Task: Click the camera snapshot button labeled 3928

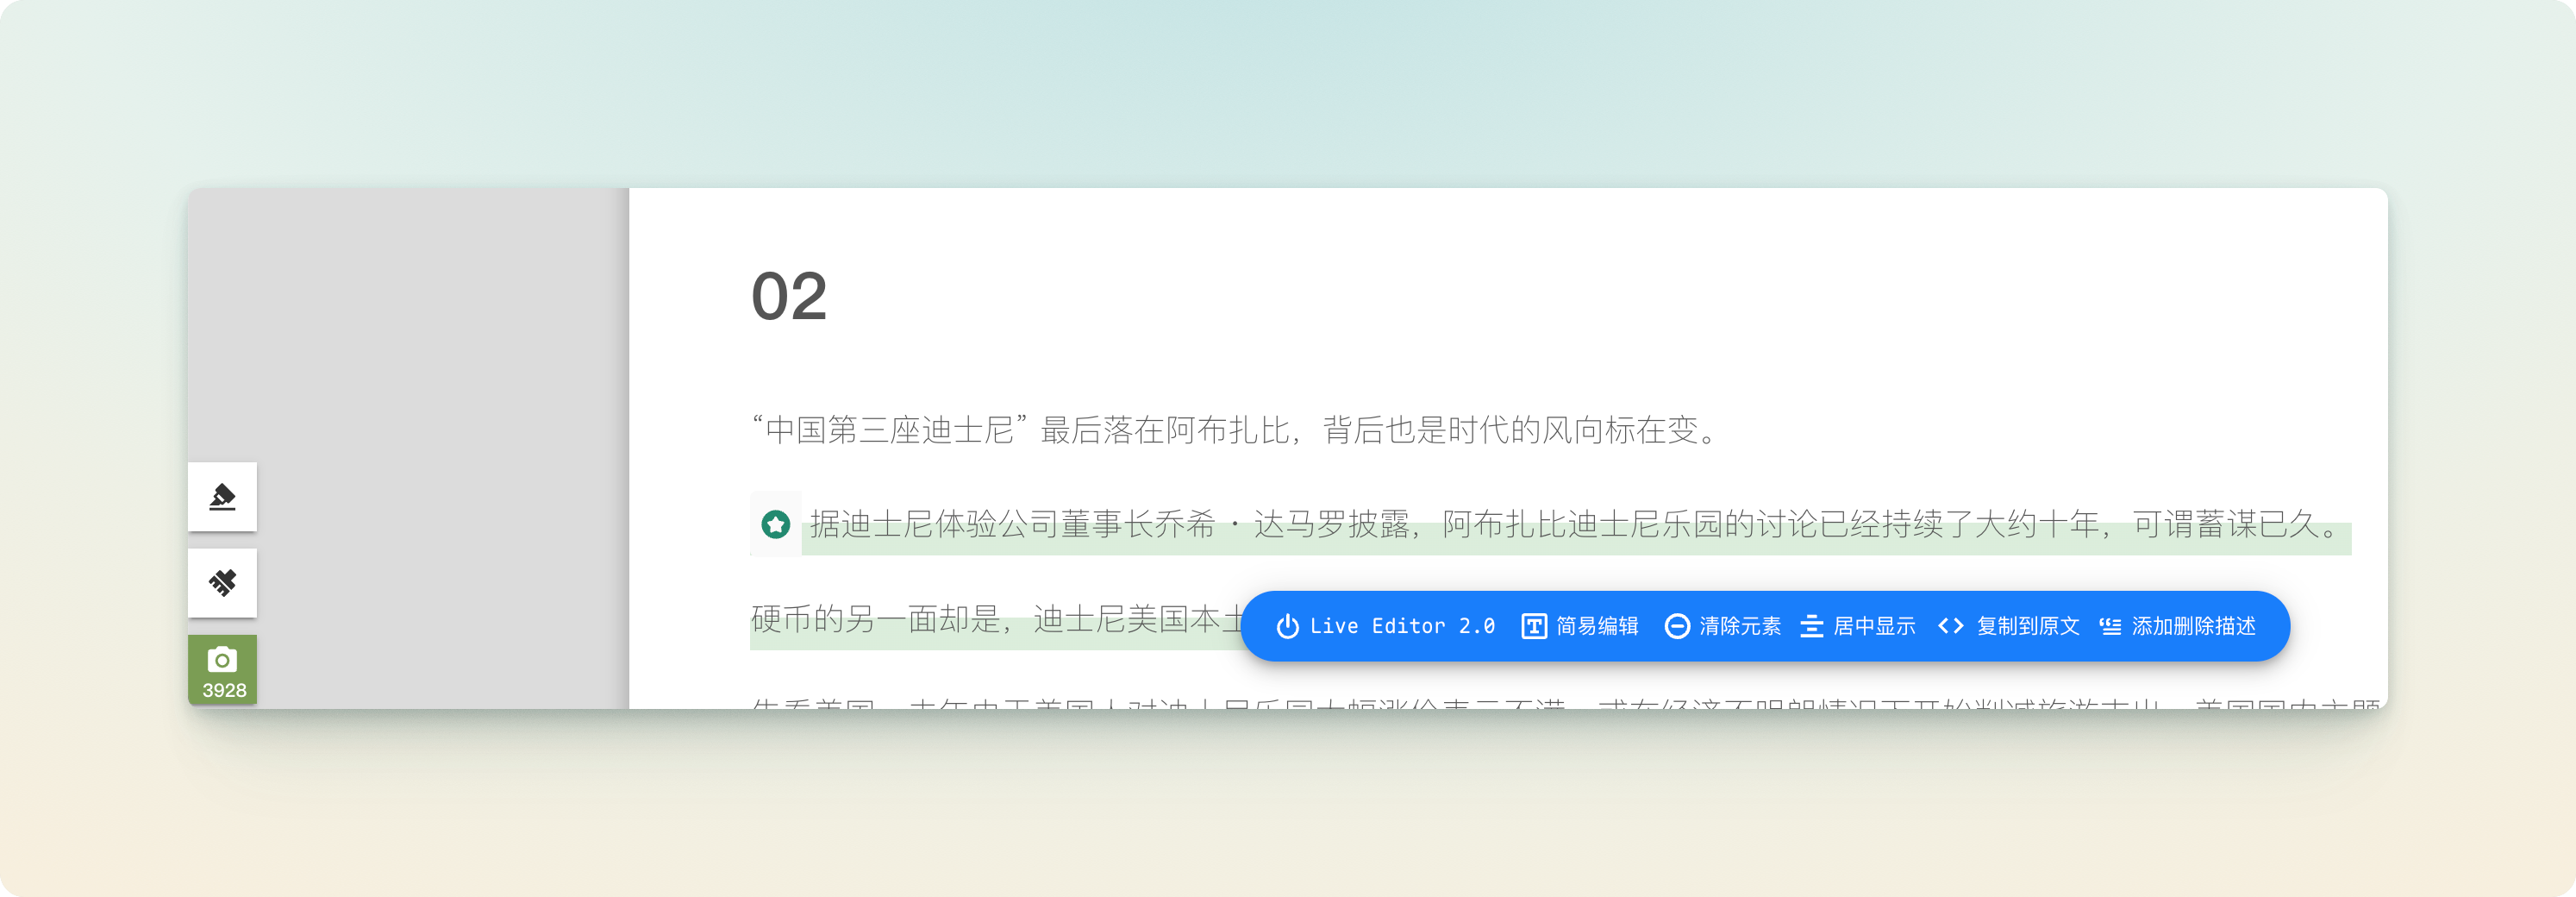Action: pos(222,670)
